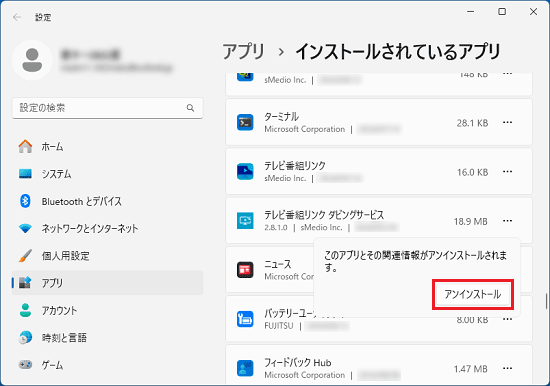The image size is (550, 386).
Task: Go to アプリ breadcrumb link
Action: 243,52
